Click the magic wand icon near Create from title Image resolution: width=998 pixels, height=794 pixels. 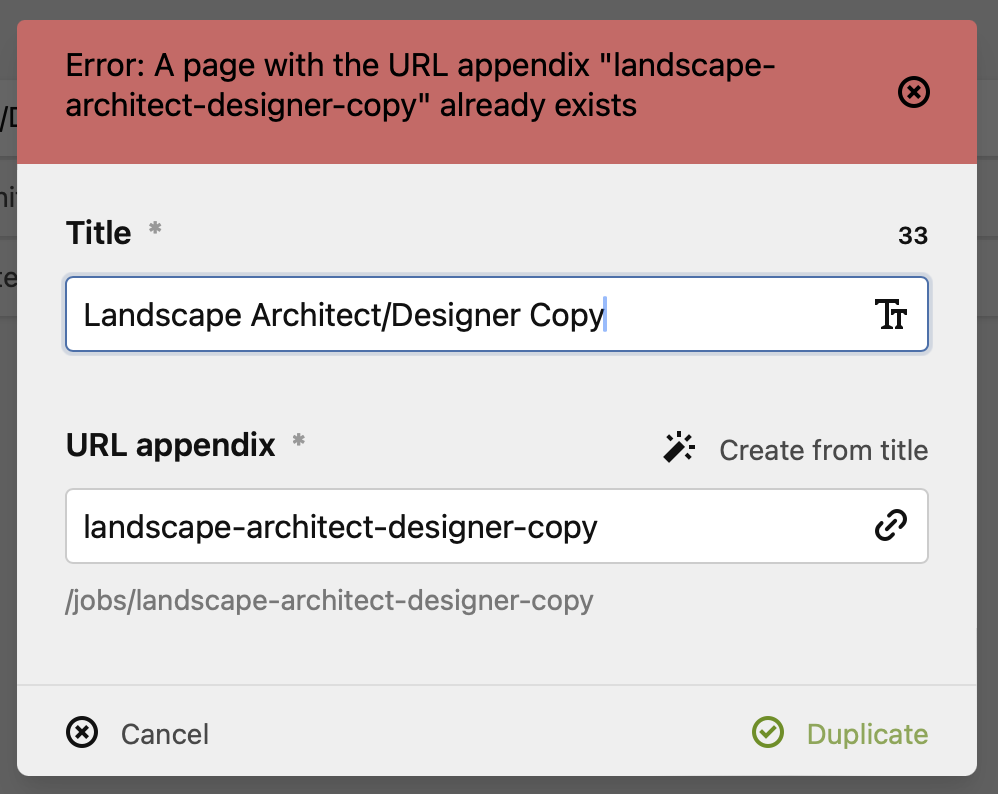(x=678, y=448)
